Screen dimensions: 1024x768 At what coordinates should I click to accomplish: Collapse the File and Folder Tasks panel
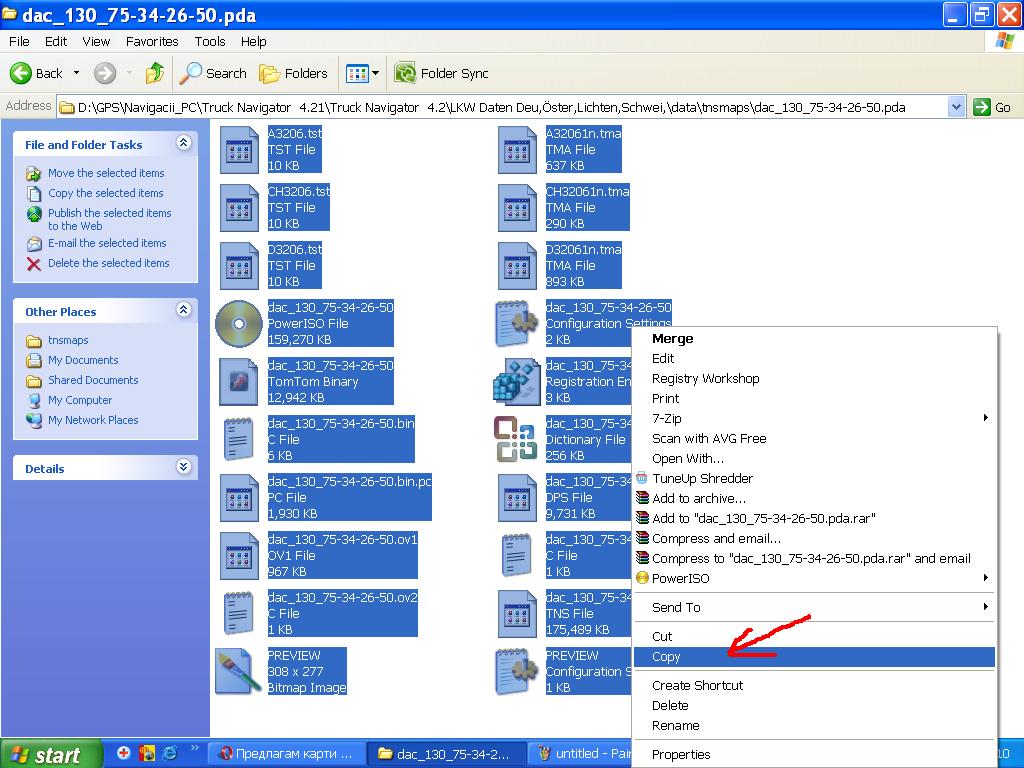coord(183,144)
